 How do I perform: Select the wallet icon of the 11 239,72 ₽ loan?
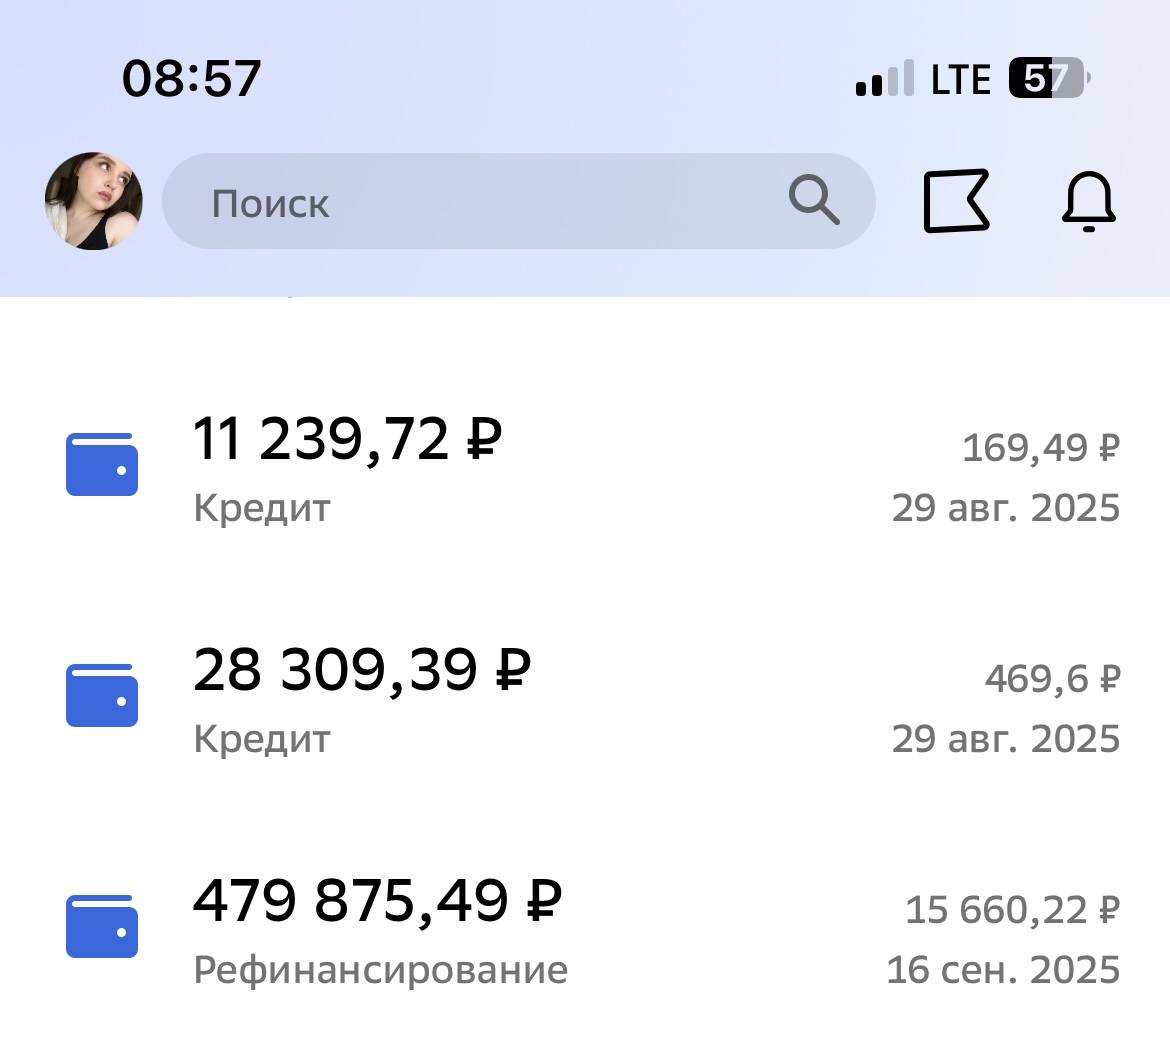101,464
